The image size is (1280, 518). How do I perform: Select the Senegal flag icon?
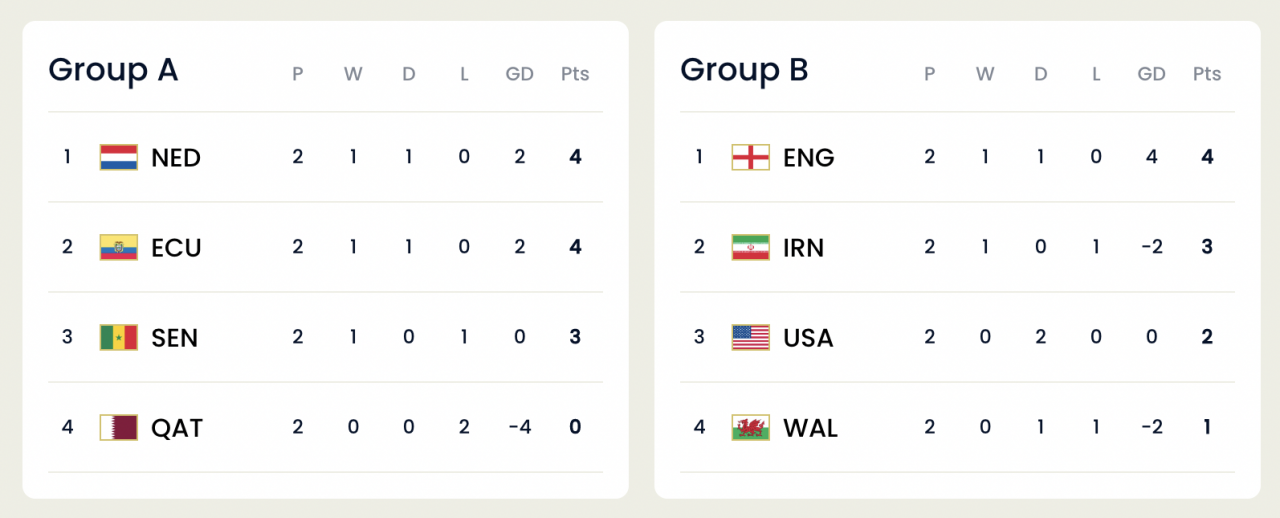[x=118, y=337]
